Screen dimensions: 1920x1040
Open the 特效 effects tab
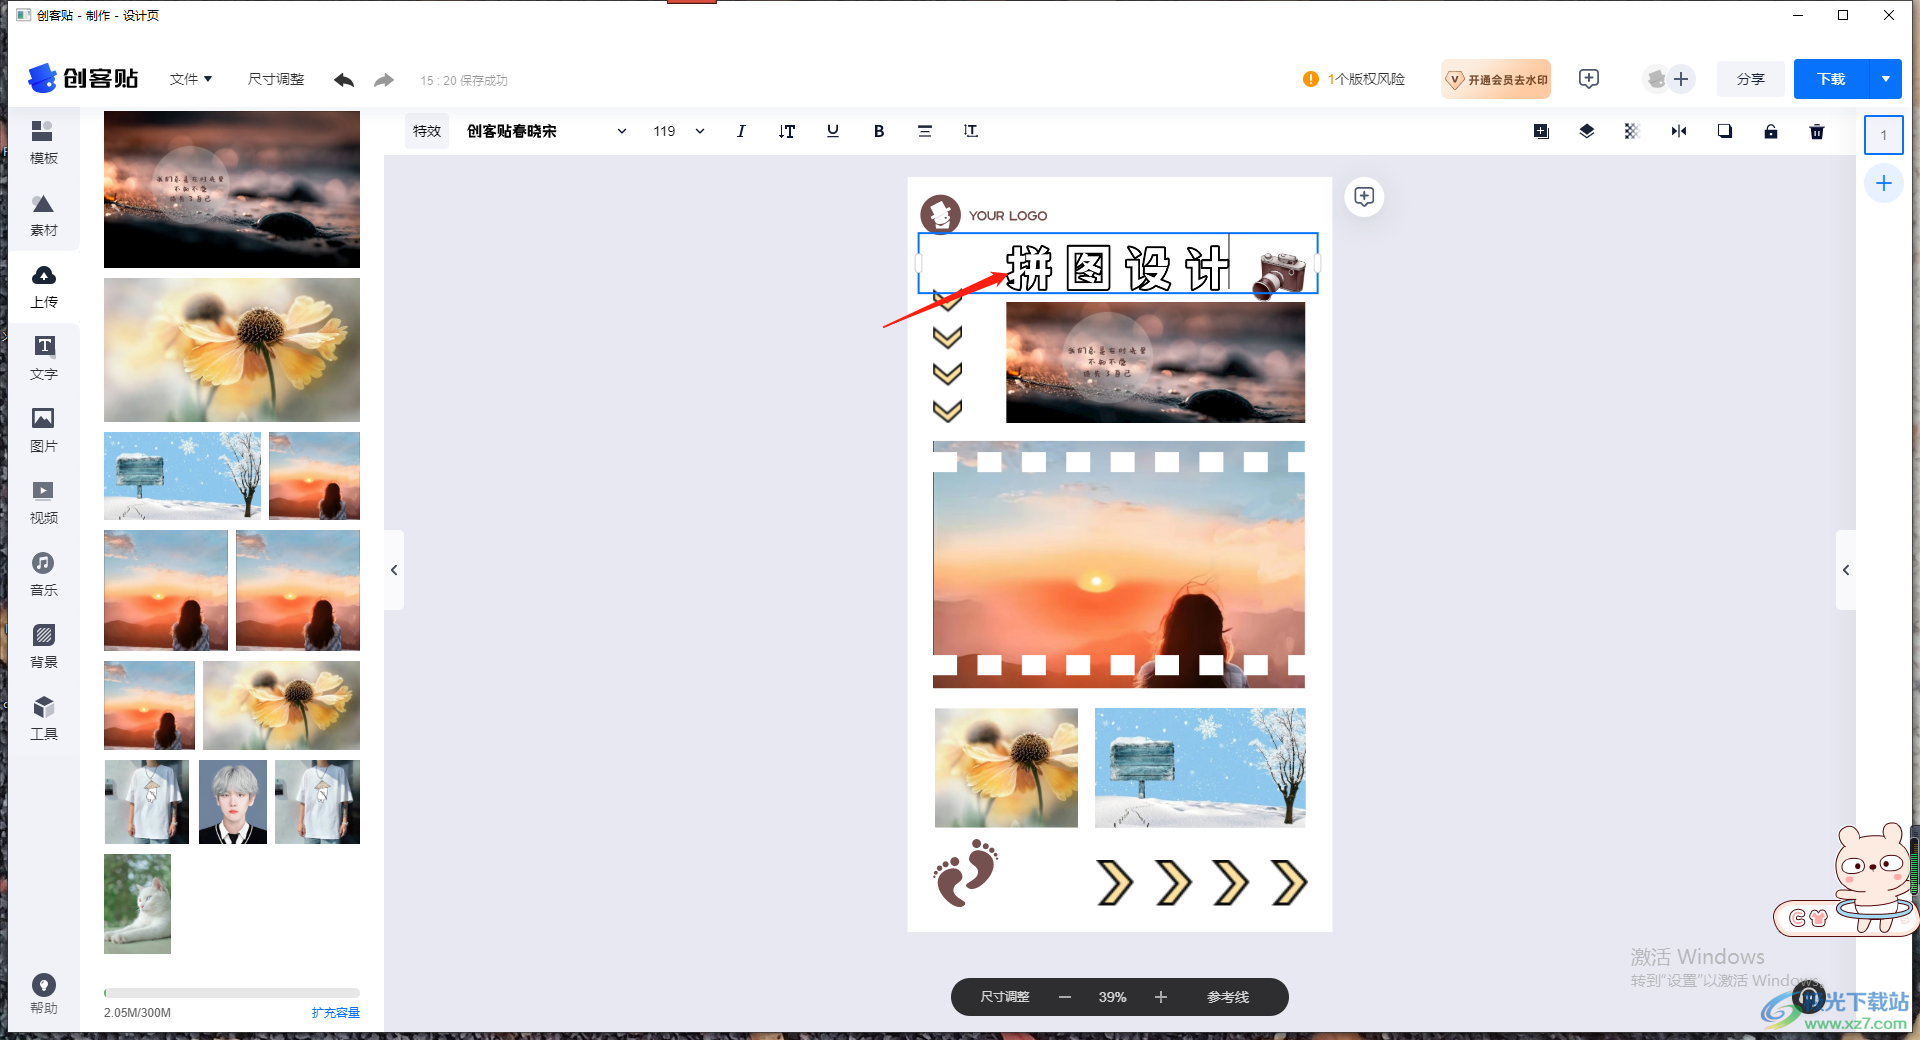click(x=427, y=131)
